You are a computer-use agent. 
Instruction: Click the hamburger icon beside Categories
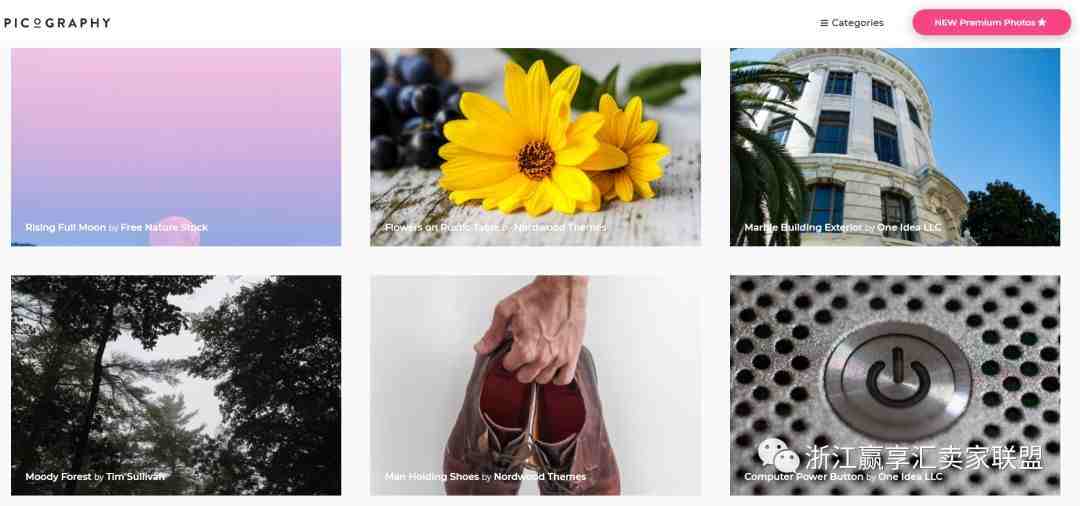pos(824,23)
